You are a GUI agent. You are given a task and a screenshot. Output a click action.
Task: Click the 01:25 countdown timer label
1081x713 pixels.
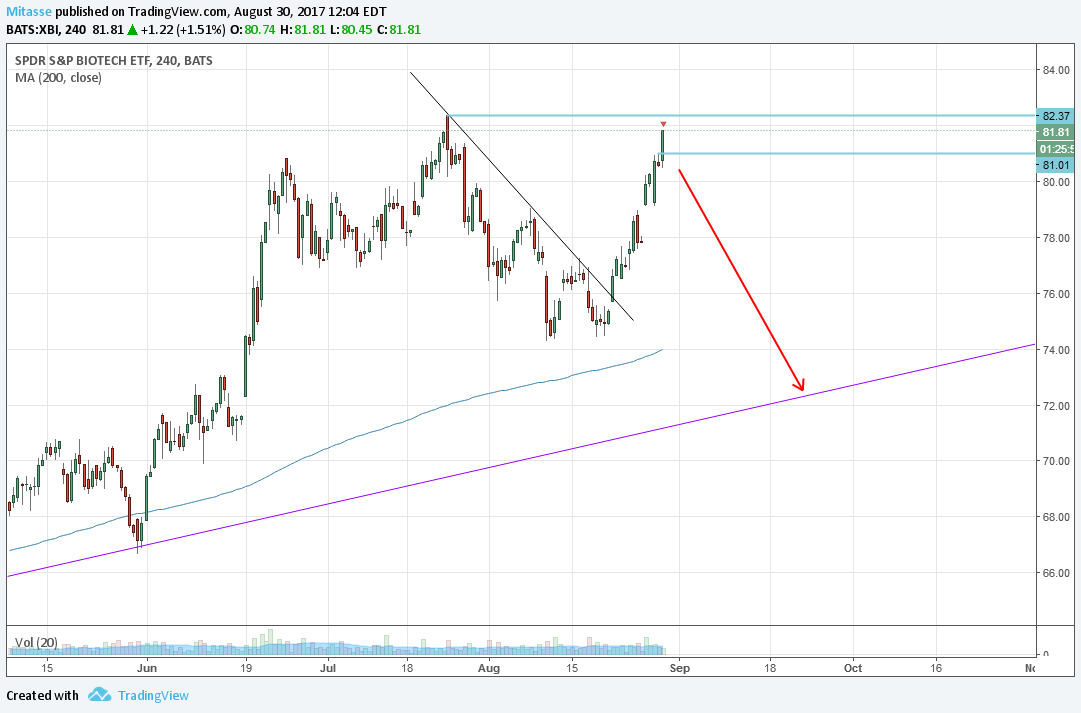tap(1056, 149)
